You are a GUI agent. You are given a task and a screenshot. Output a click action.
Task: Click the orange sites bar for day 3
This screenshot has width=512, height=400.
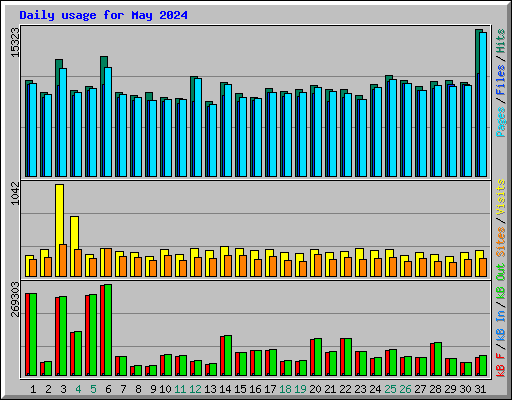(x=63, y=260)
